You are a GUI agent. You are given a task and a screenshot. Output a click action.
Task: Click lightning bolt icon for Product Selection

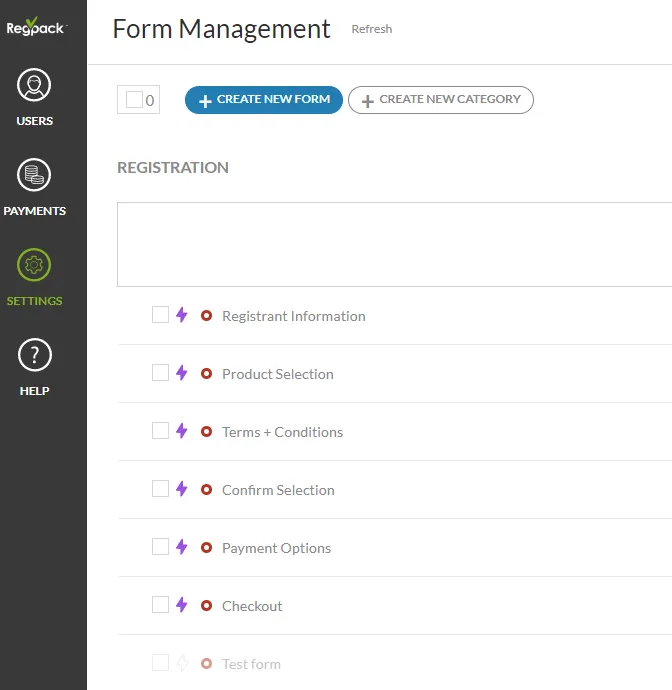point(182,373)
